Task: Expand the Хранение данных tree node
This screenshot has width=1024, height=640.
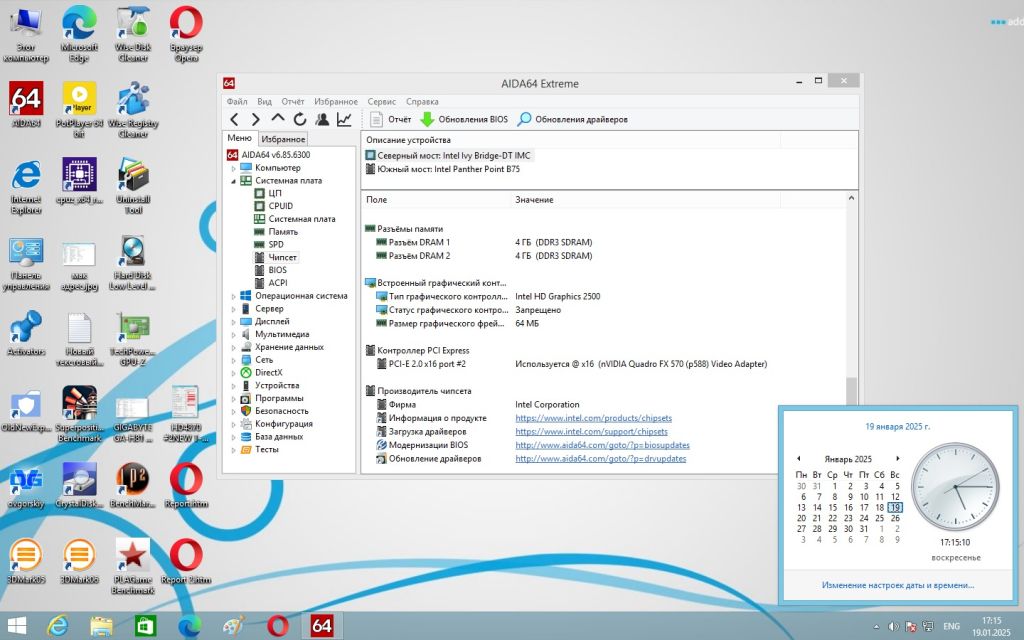Action: tap(234, 347)
